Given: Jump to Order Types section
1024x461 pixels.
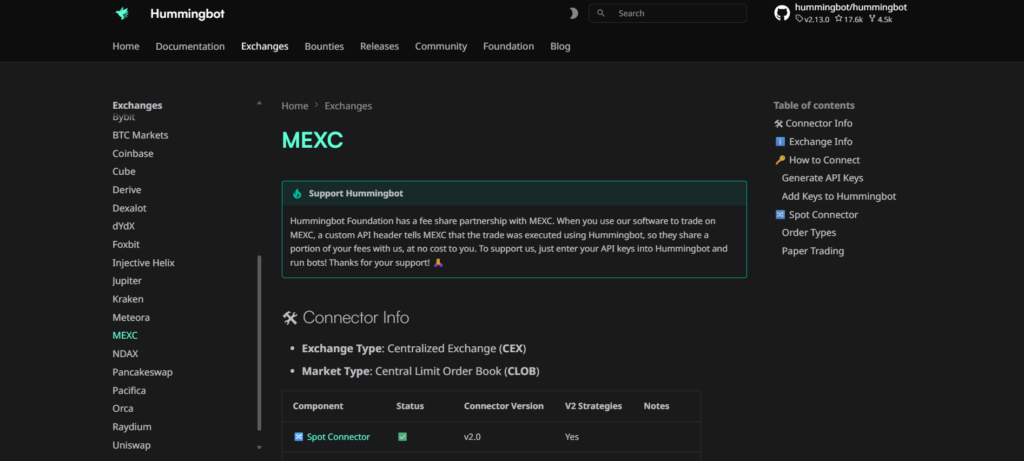Looking at the screenshot, I should coord(808,232).
